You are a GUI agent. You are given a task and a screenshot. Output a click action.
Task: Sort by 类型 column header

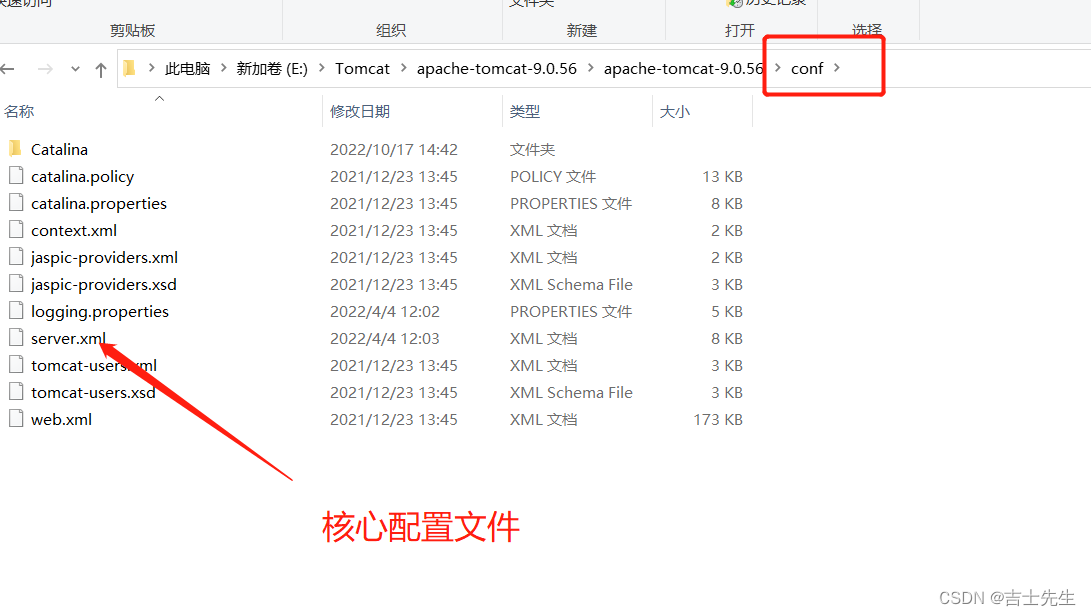tap(525, 111)
